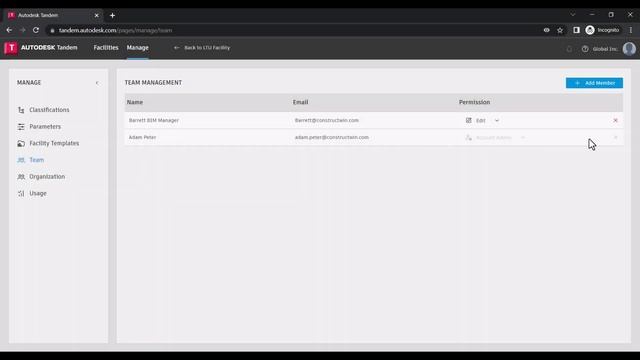This screenshot has height=360, width=640.
Task: Open the Chrome three-dot menu
Action: [x=631, y=30]
